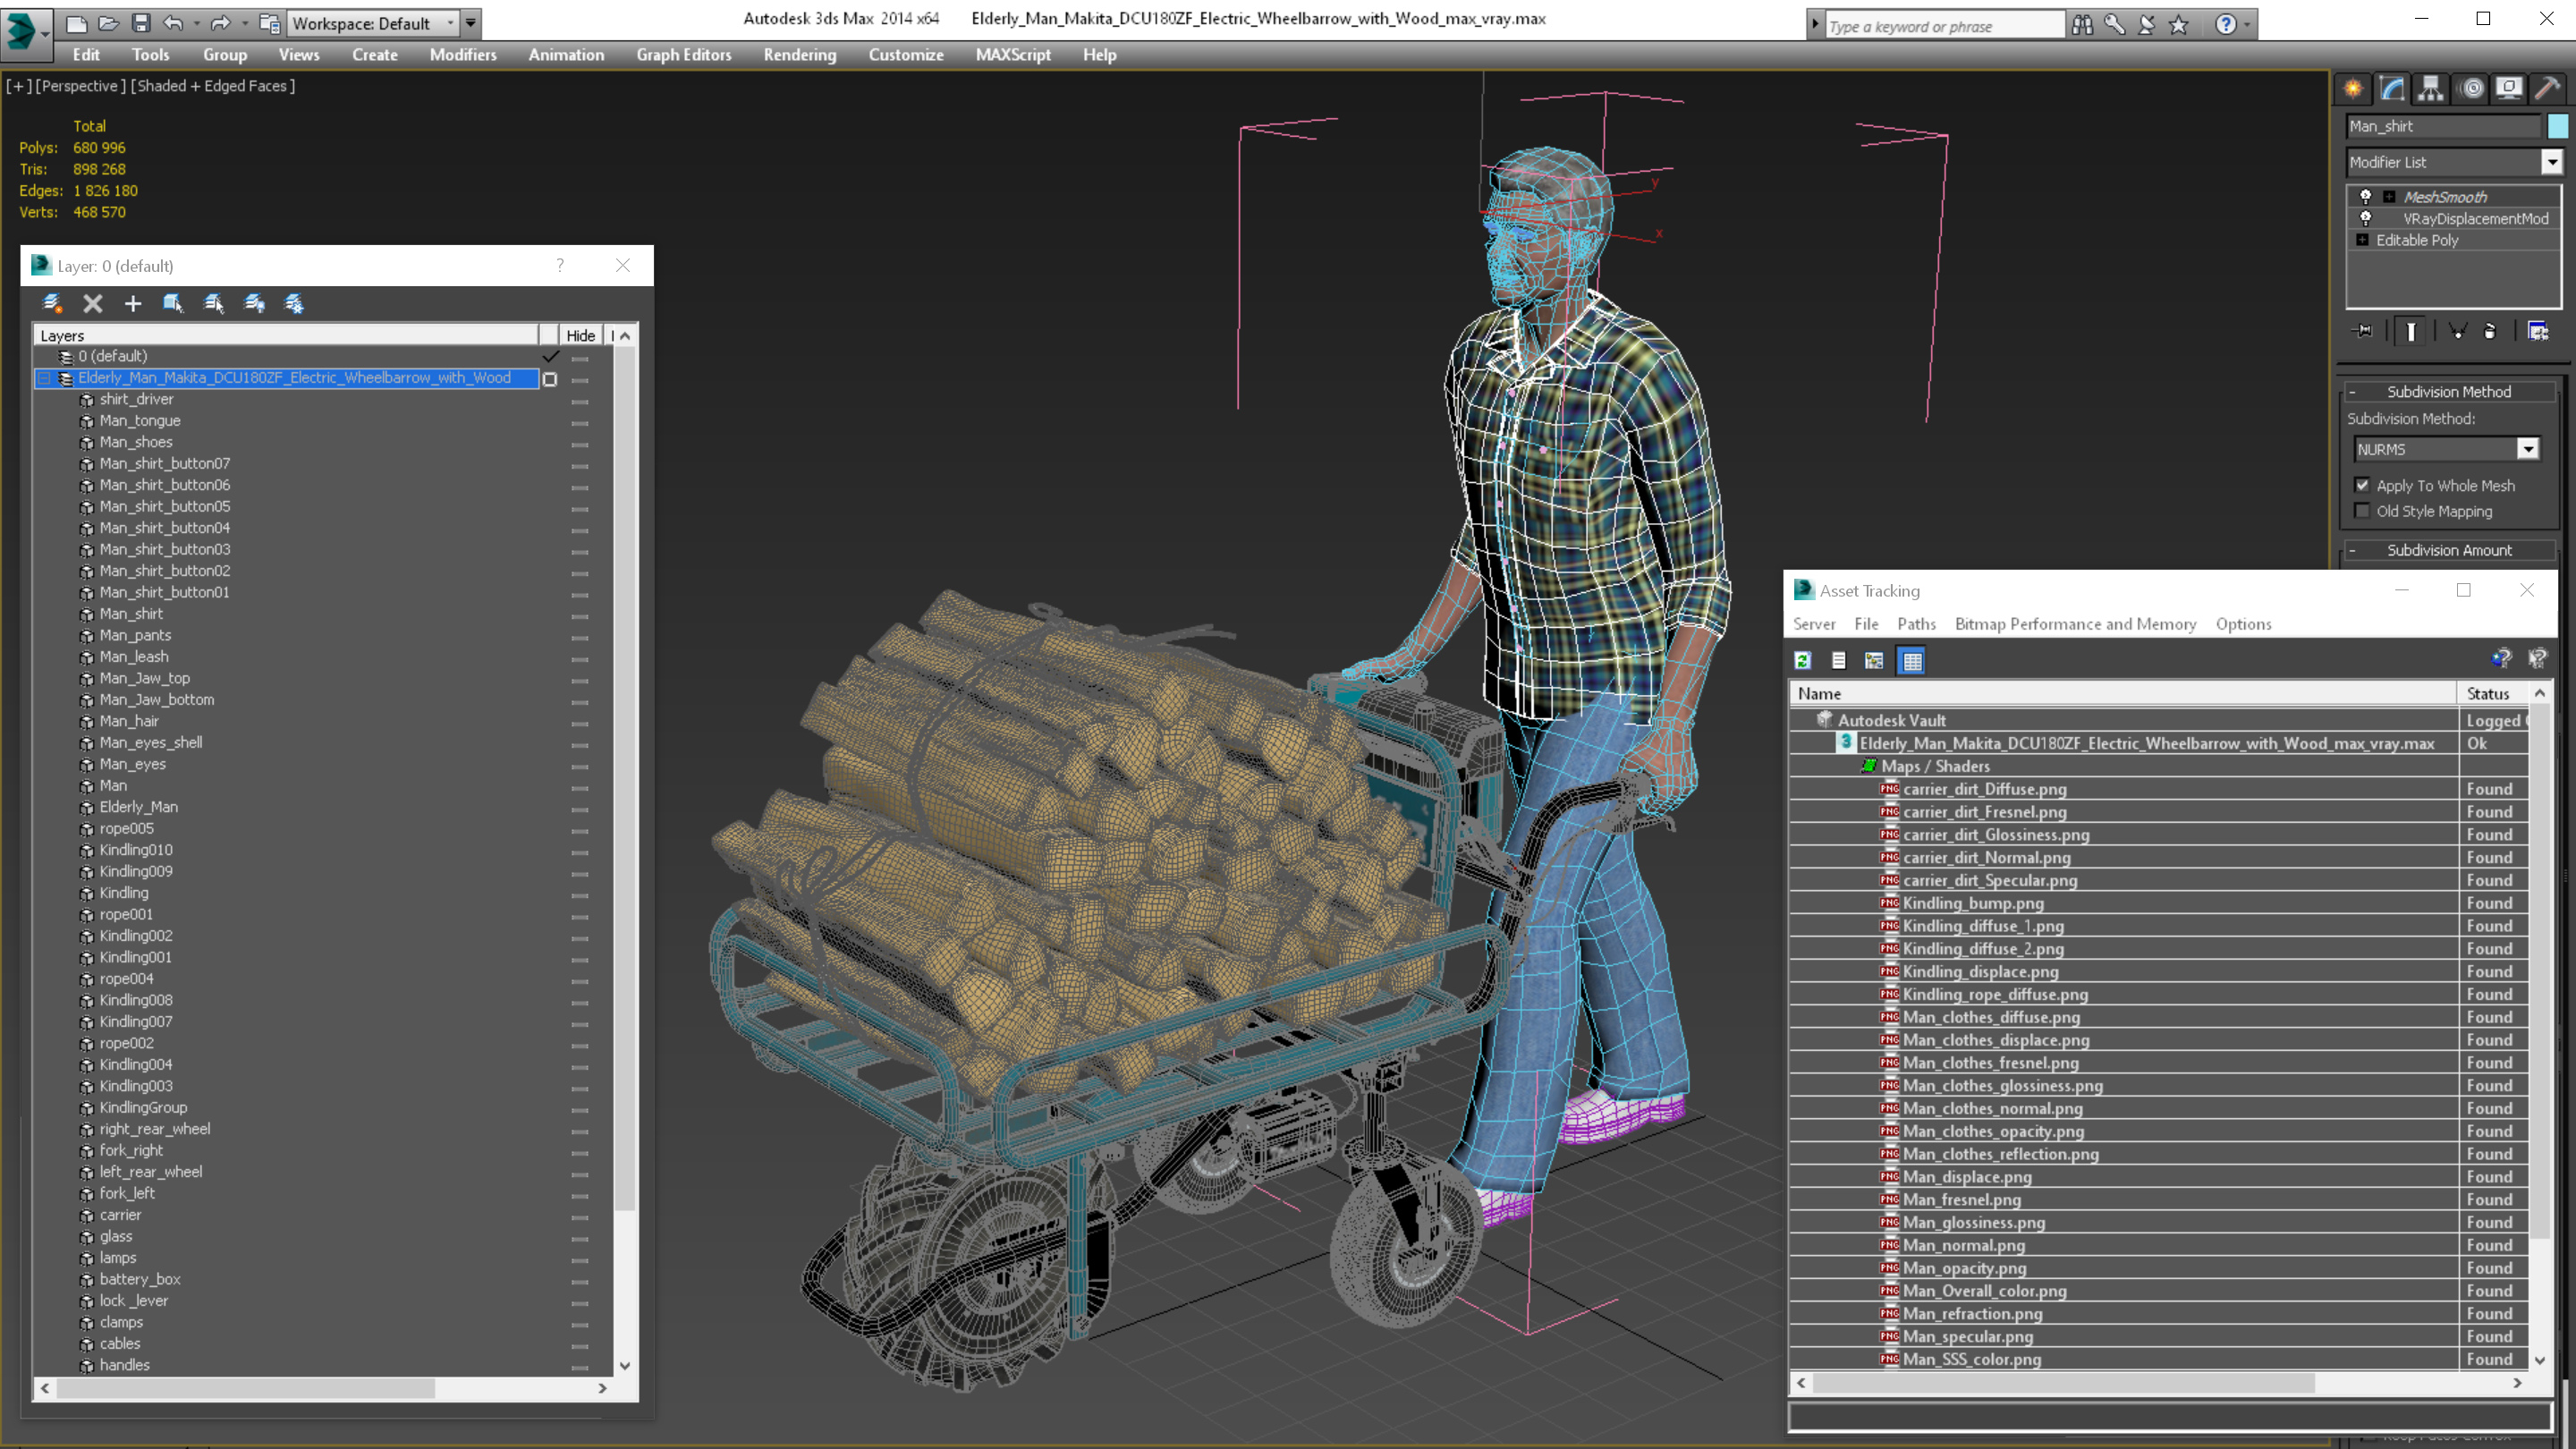This screenshot has height=1449, width=2576.
Task: Open Bitmap Performance and Memory menu
Action: point(2075,624)
